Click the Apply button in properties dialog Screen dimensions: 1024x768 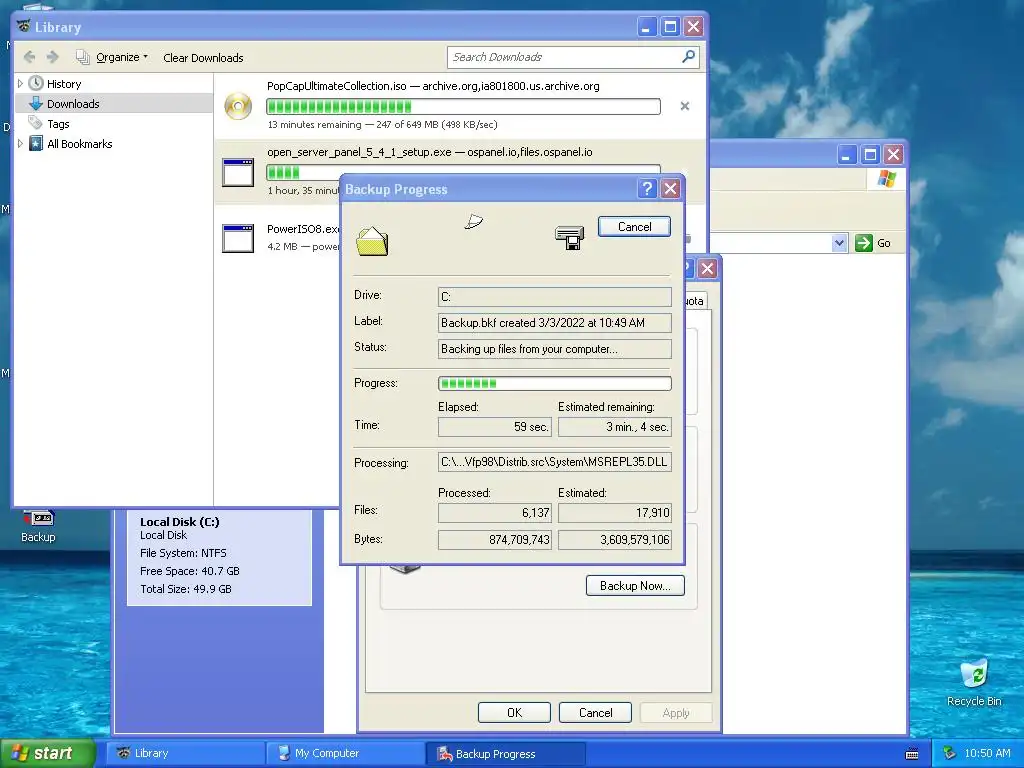pos(675,712)
